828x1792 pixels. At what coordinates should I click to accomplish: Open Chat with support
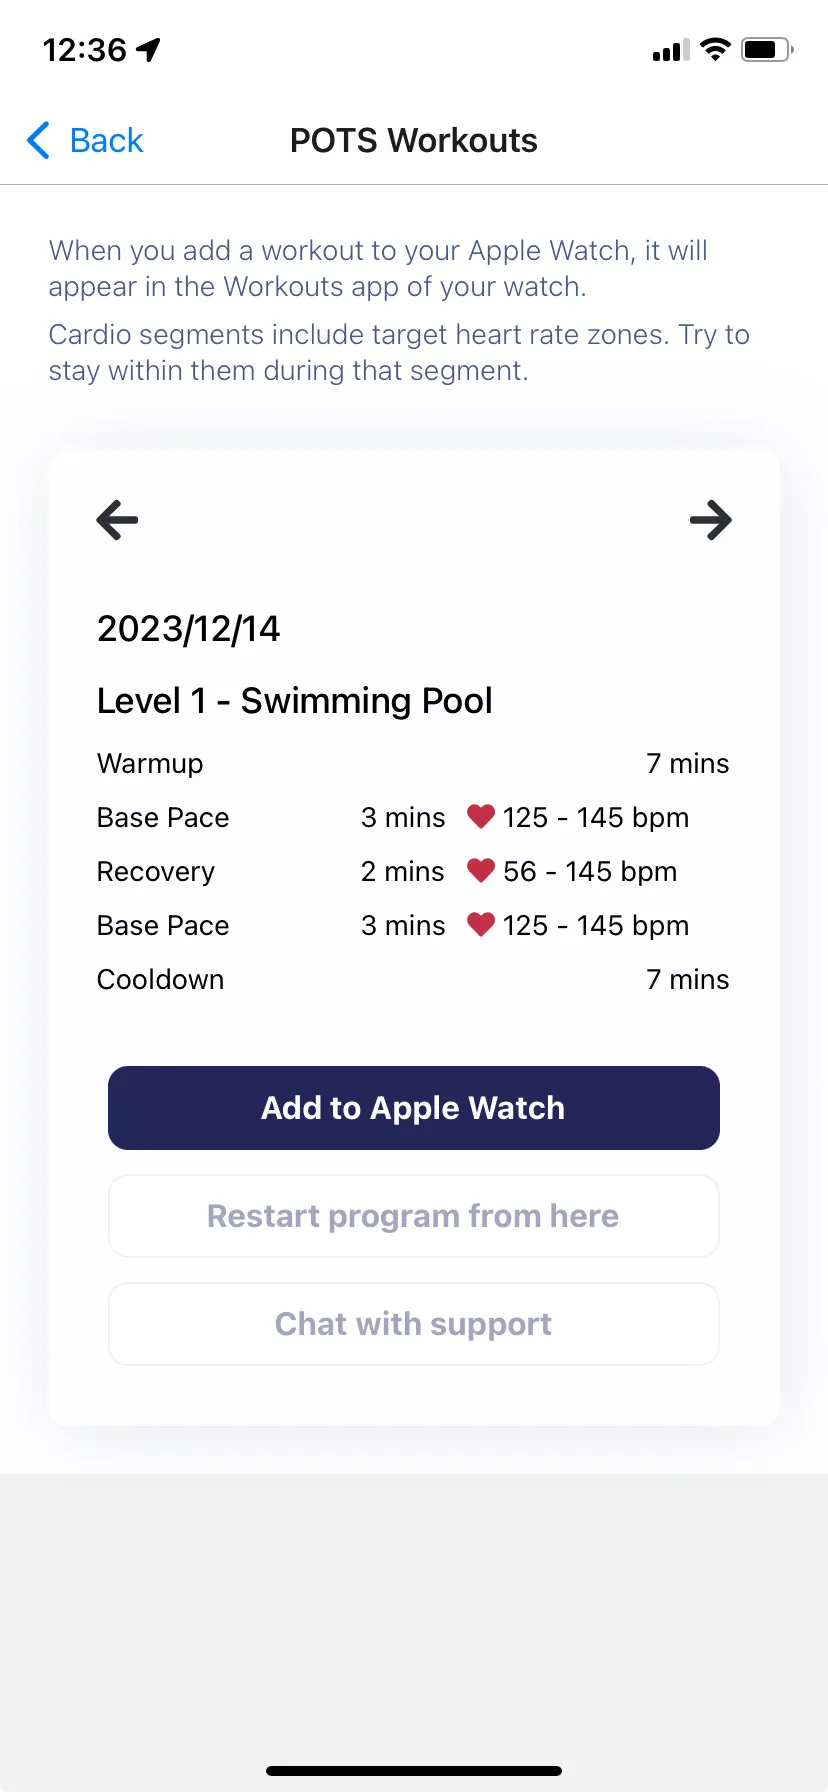[x=413, y=1324]
